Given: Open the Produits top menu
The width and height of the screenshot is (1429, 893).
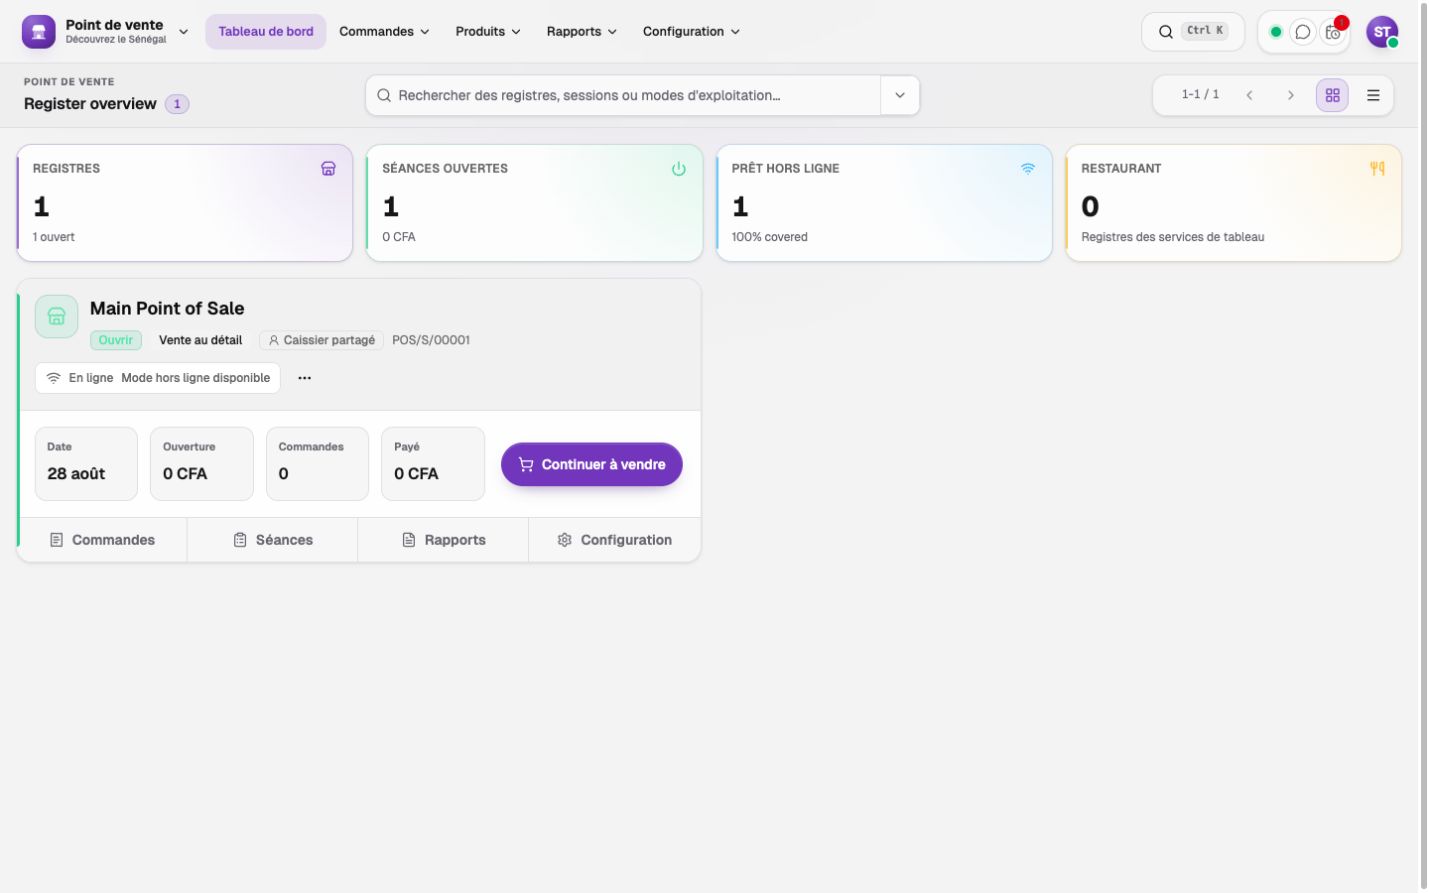Looking at the screenshot, I should 488,31.
